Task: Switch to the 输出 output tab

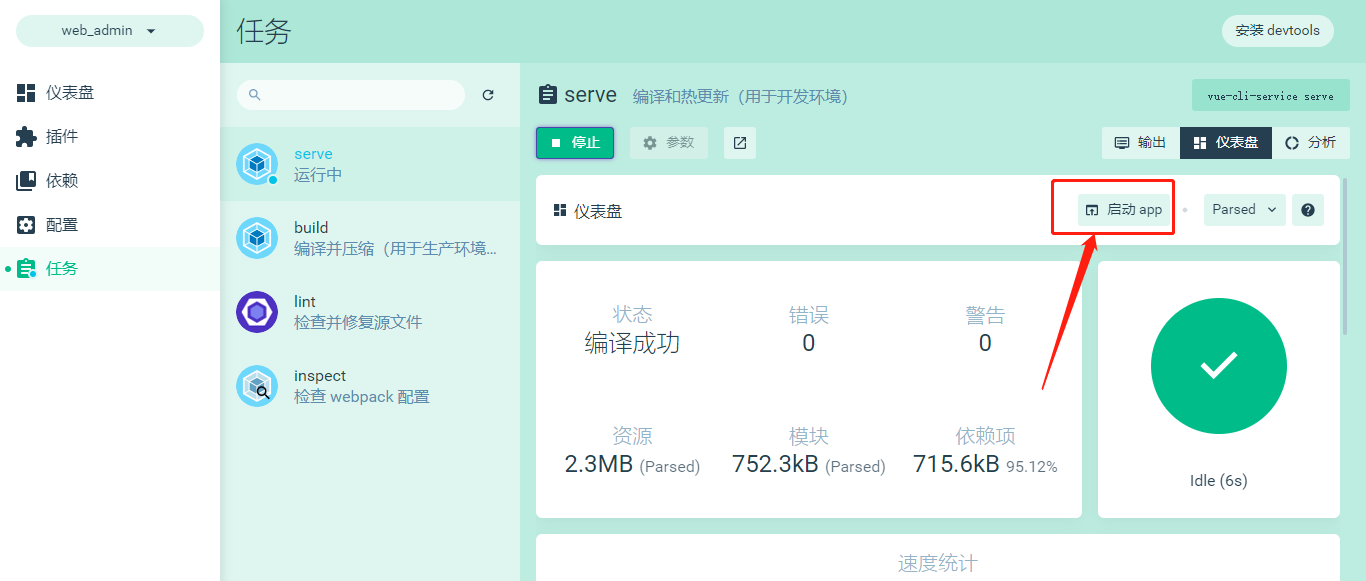Action: coord(1141,143)
